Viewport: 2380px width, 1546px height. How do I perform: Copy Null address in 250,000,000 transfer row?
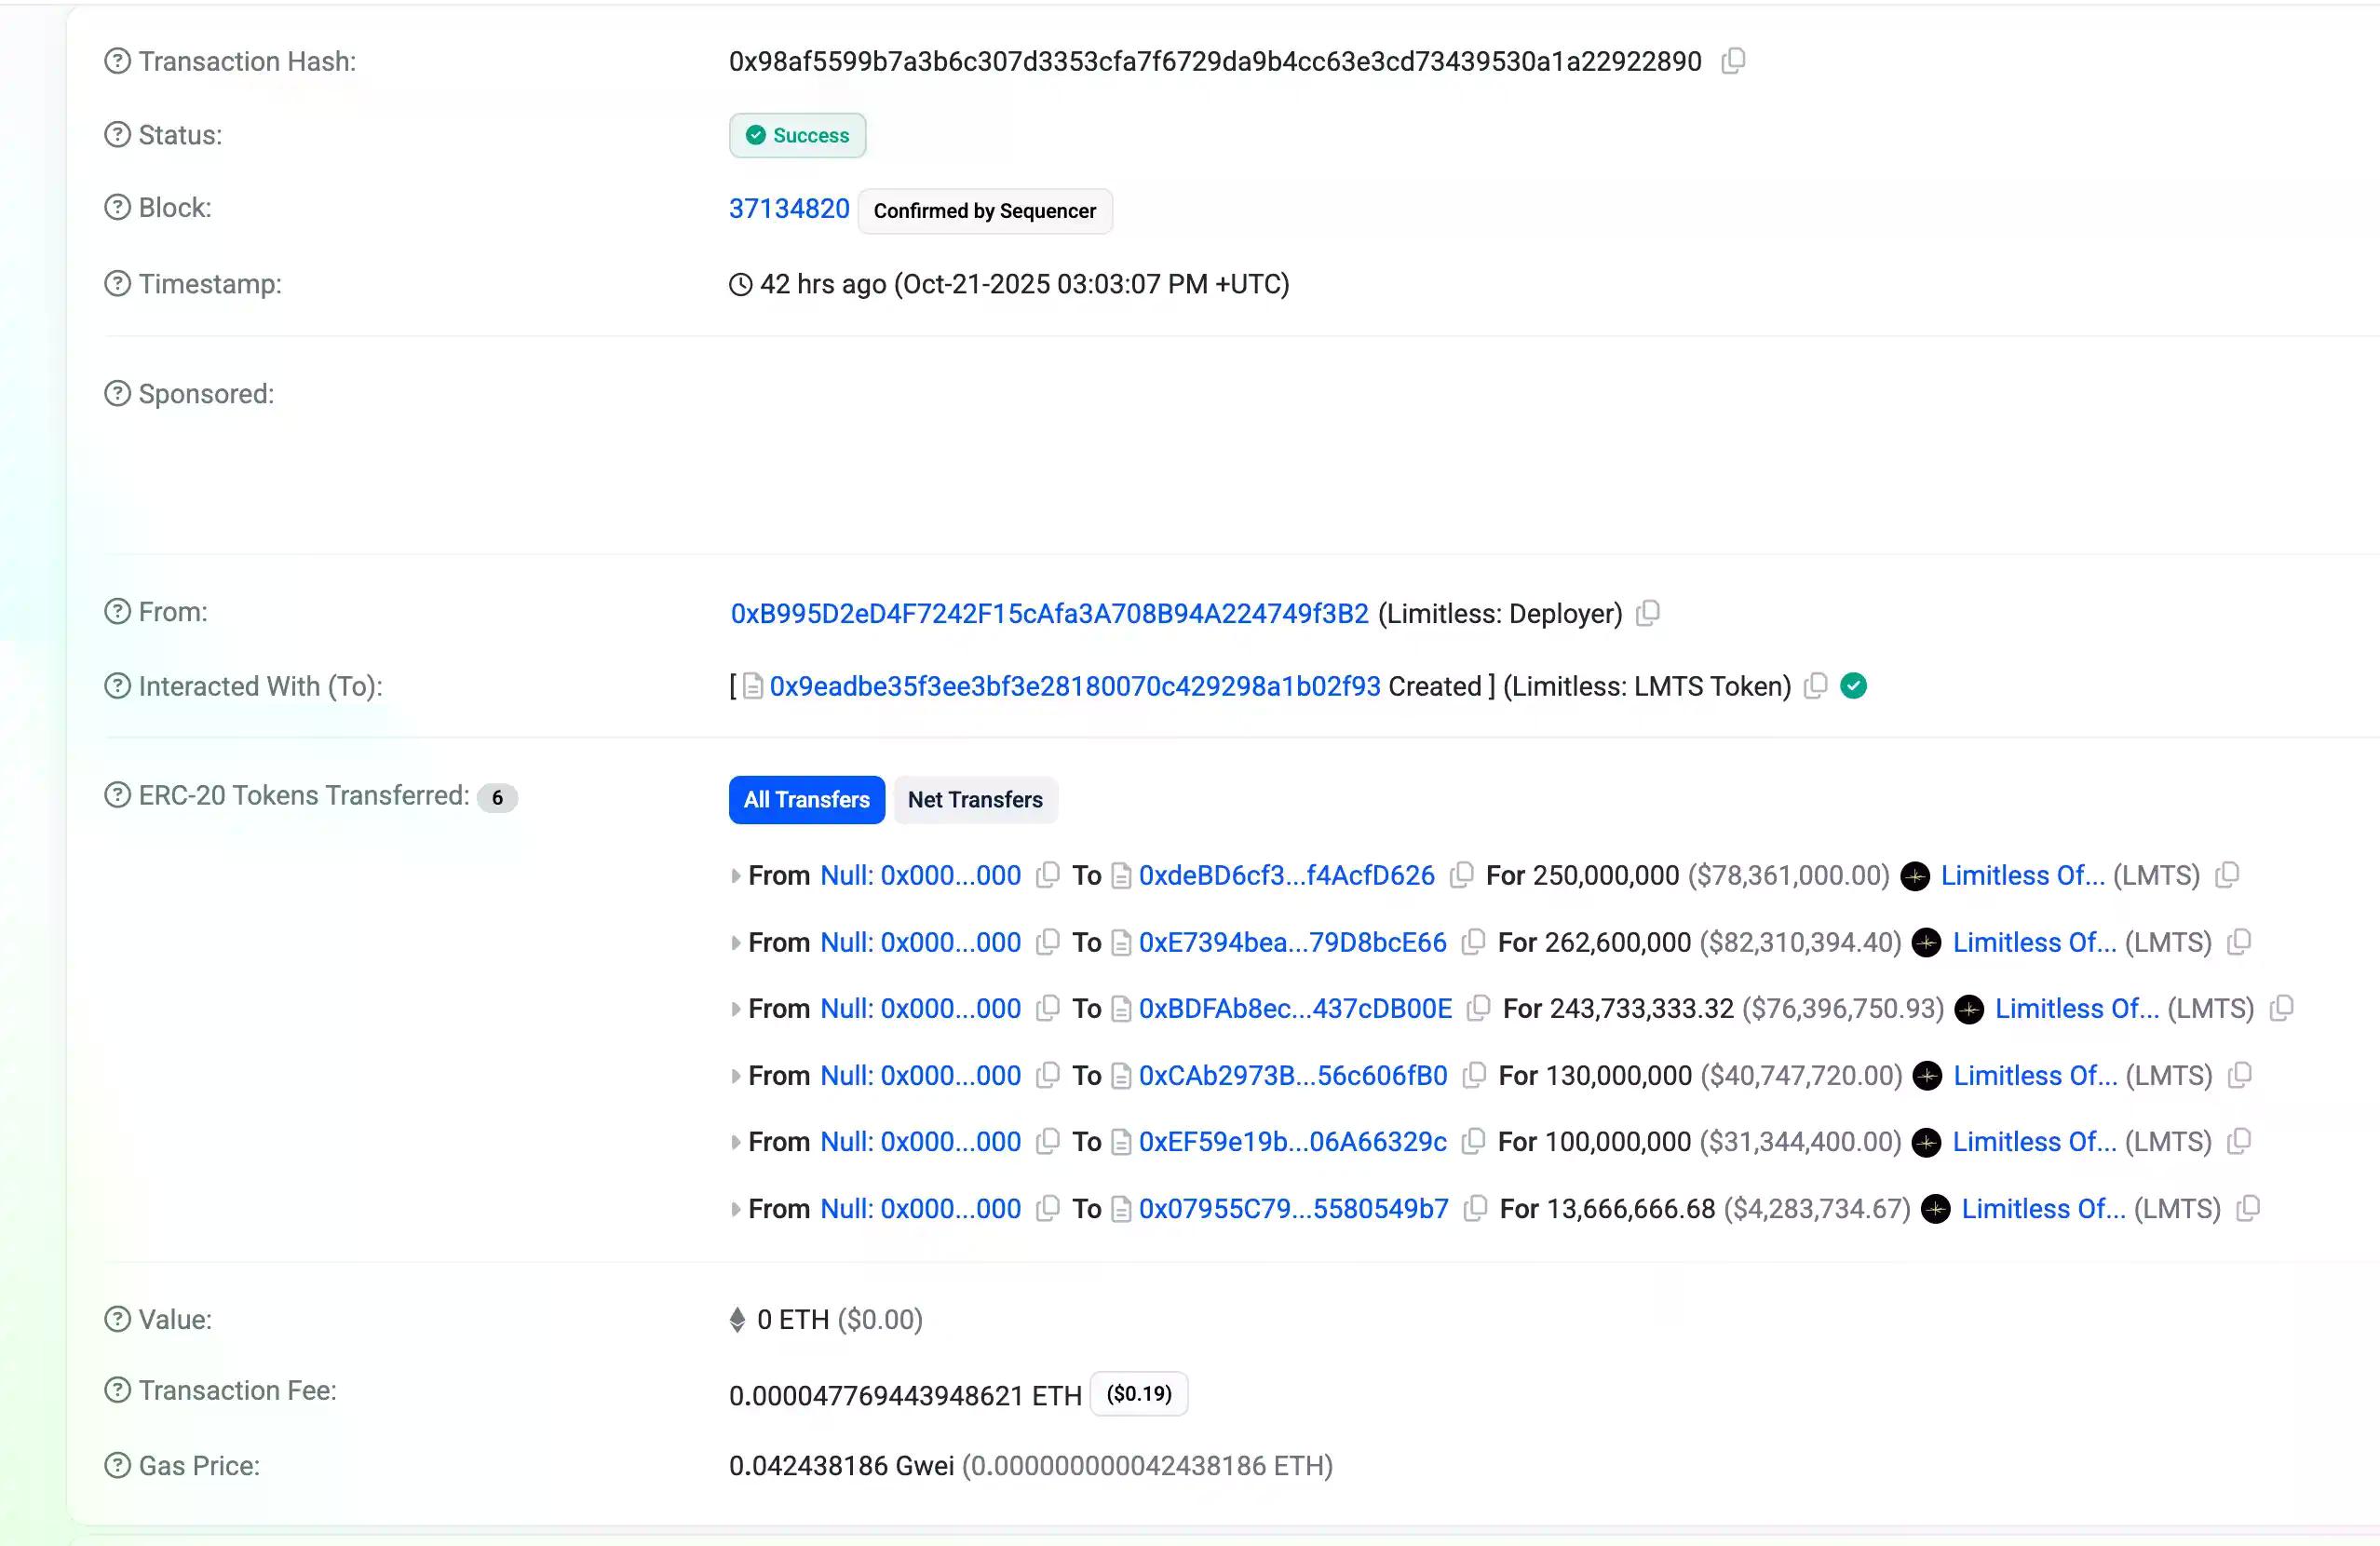pos(1047,875)
